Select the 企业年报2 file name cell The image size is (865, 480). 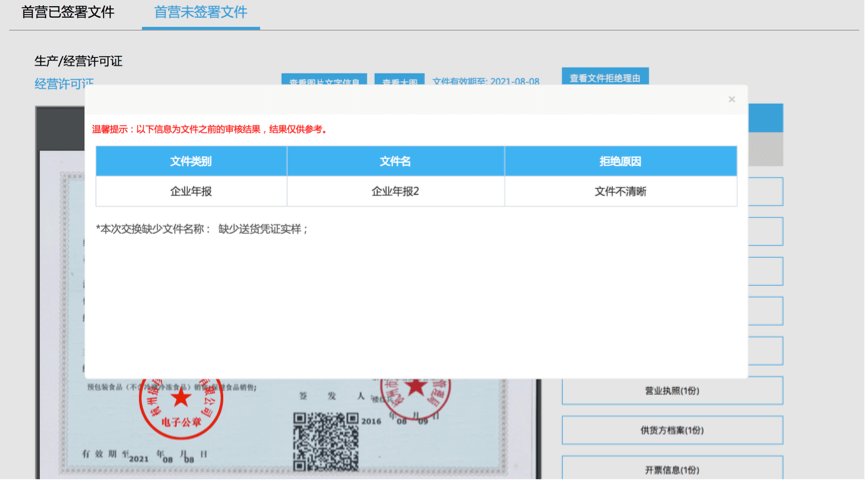tap(396, 191)
